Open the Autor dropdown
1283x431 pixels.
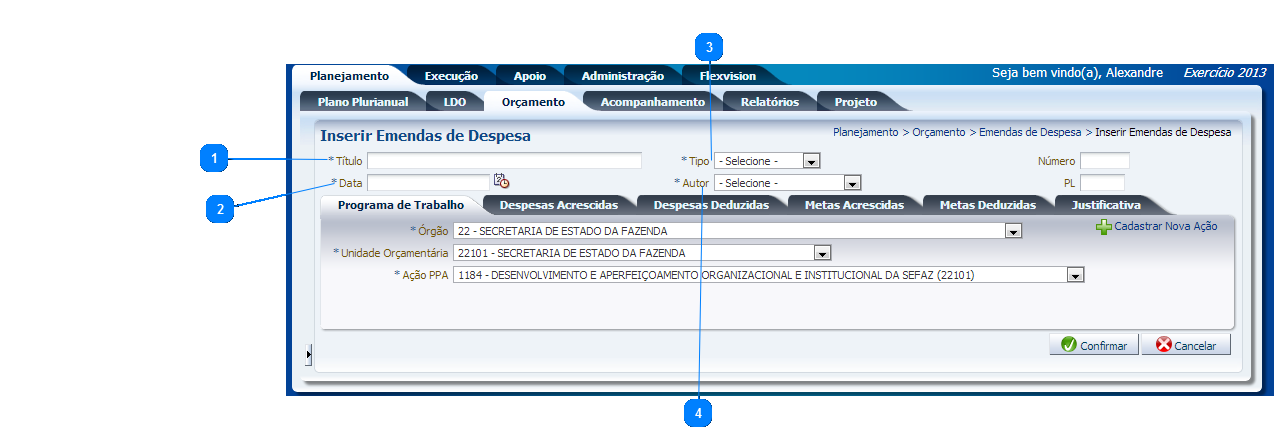click(852, 183)
